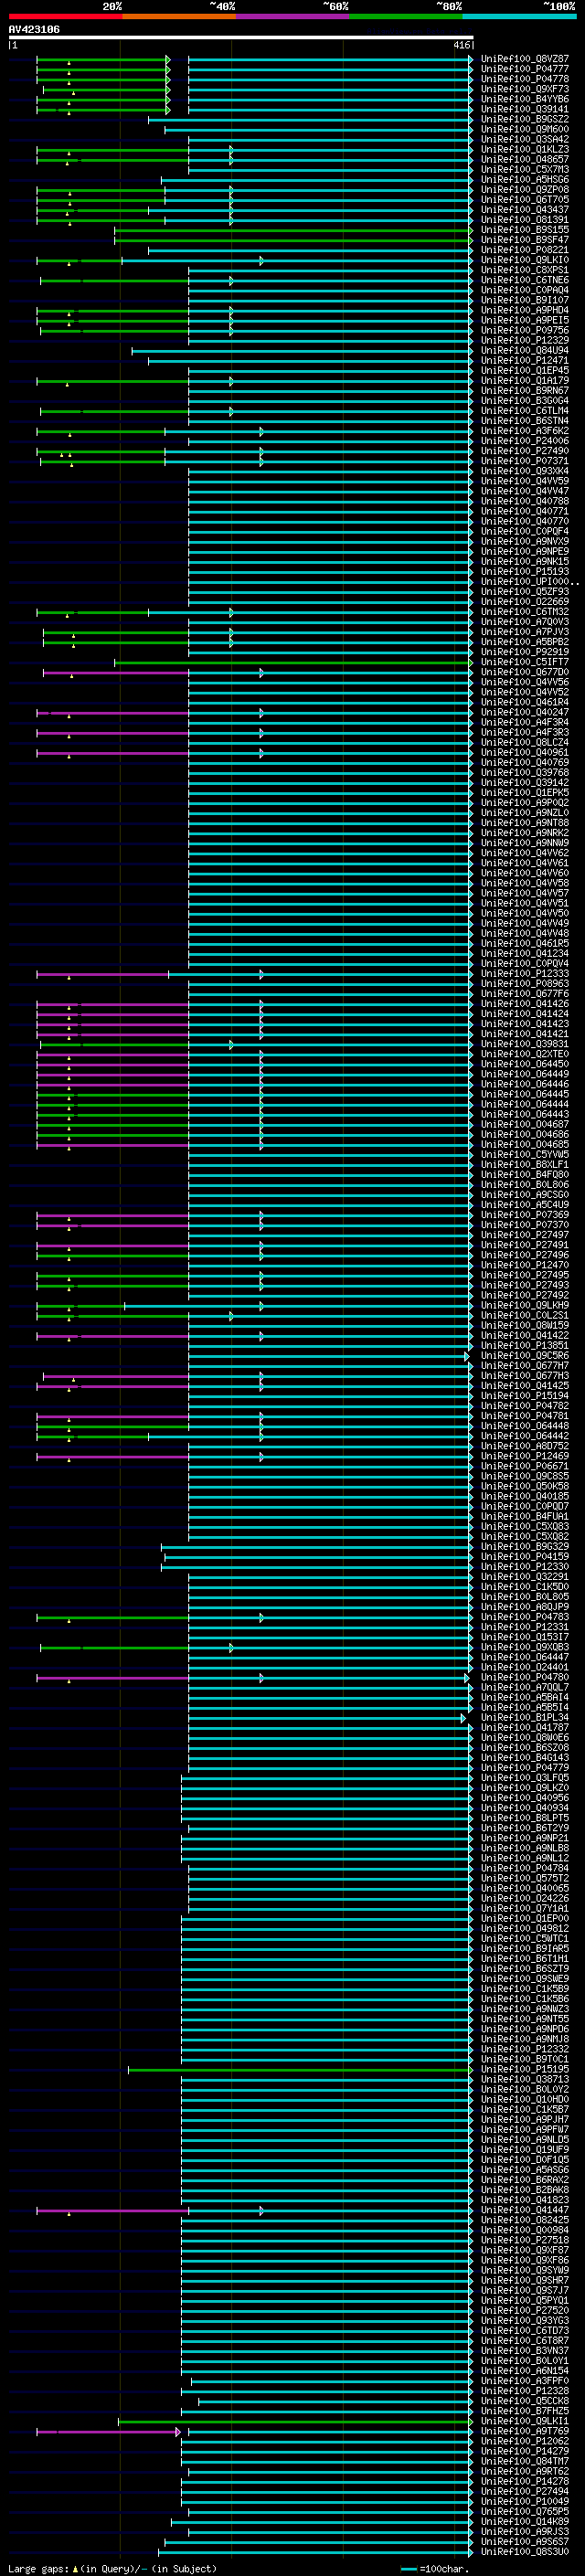Image resolution: width=585 pixels, height=2576 pixels.
Task: Select the UniRef100_A5HSG6 label
Action: (x=524, y=180)
